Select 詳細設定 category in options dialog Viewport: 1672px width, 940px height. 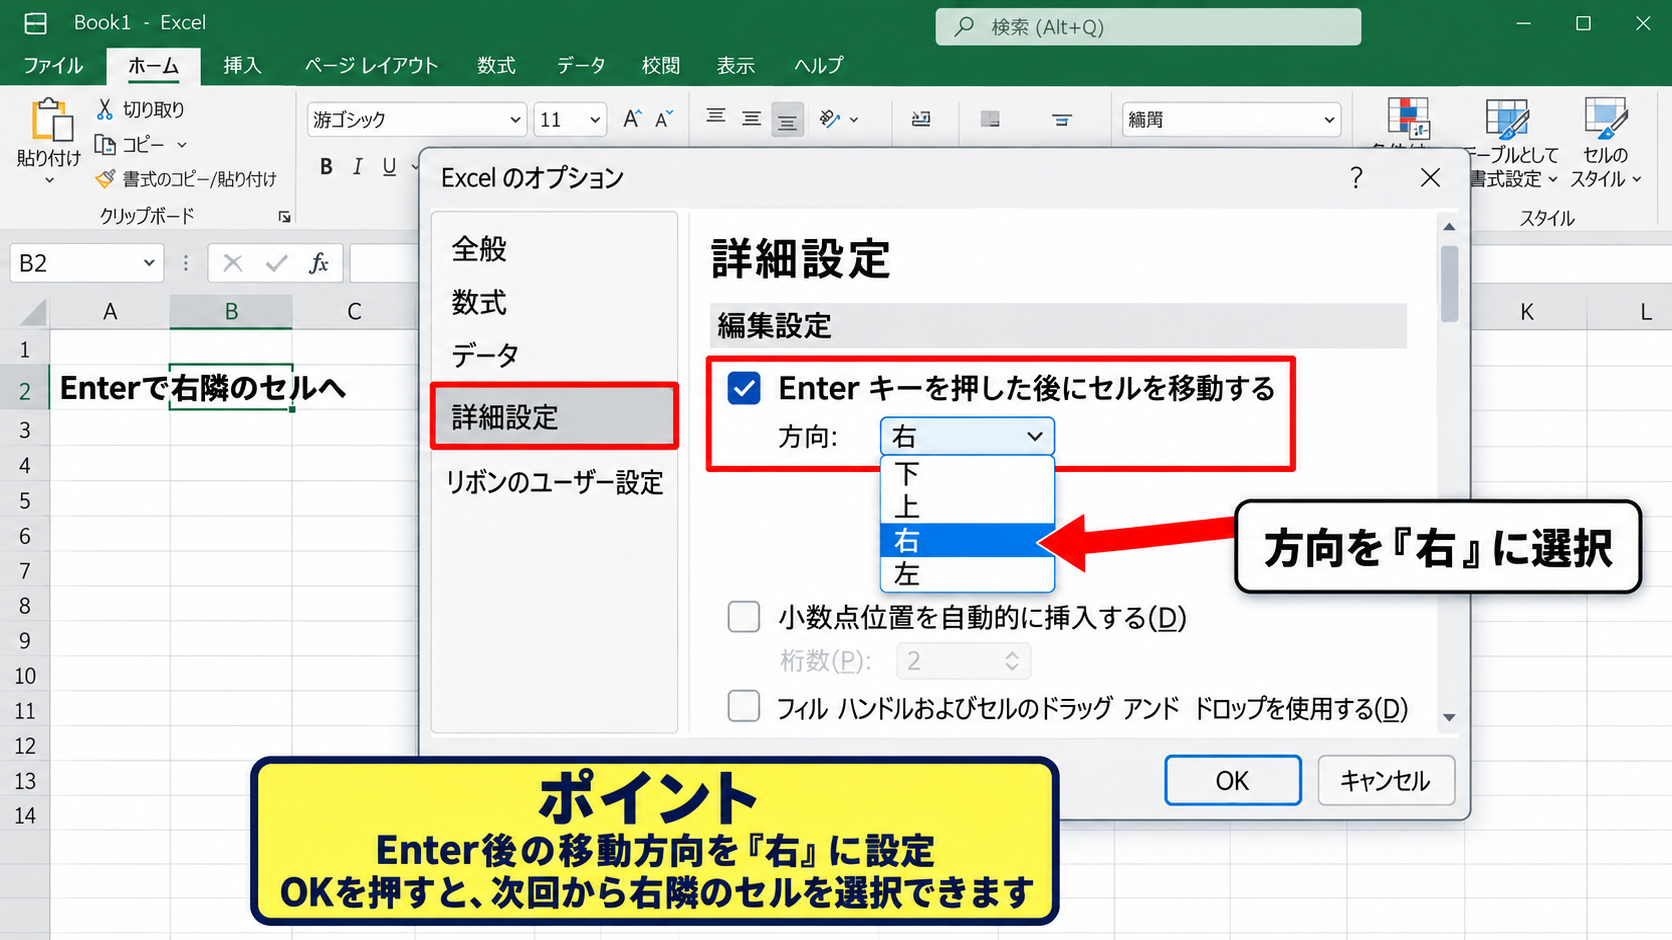(x=554, y=416)
